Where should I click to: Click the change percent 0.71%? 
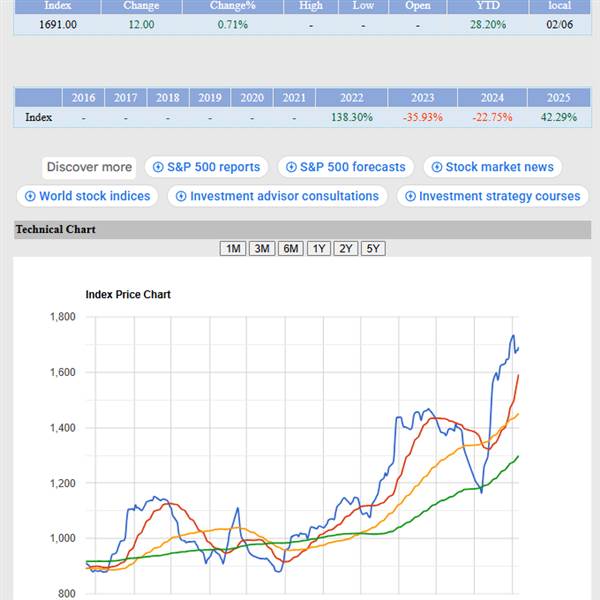[233, 25]
